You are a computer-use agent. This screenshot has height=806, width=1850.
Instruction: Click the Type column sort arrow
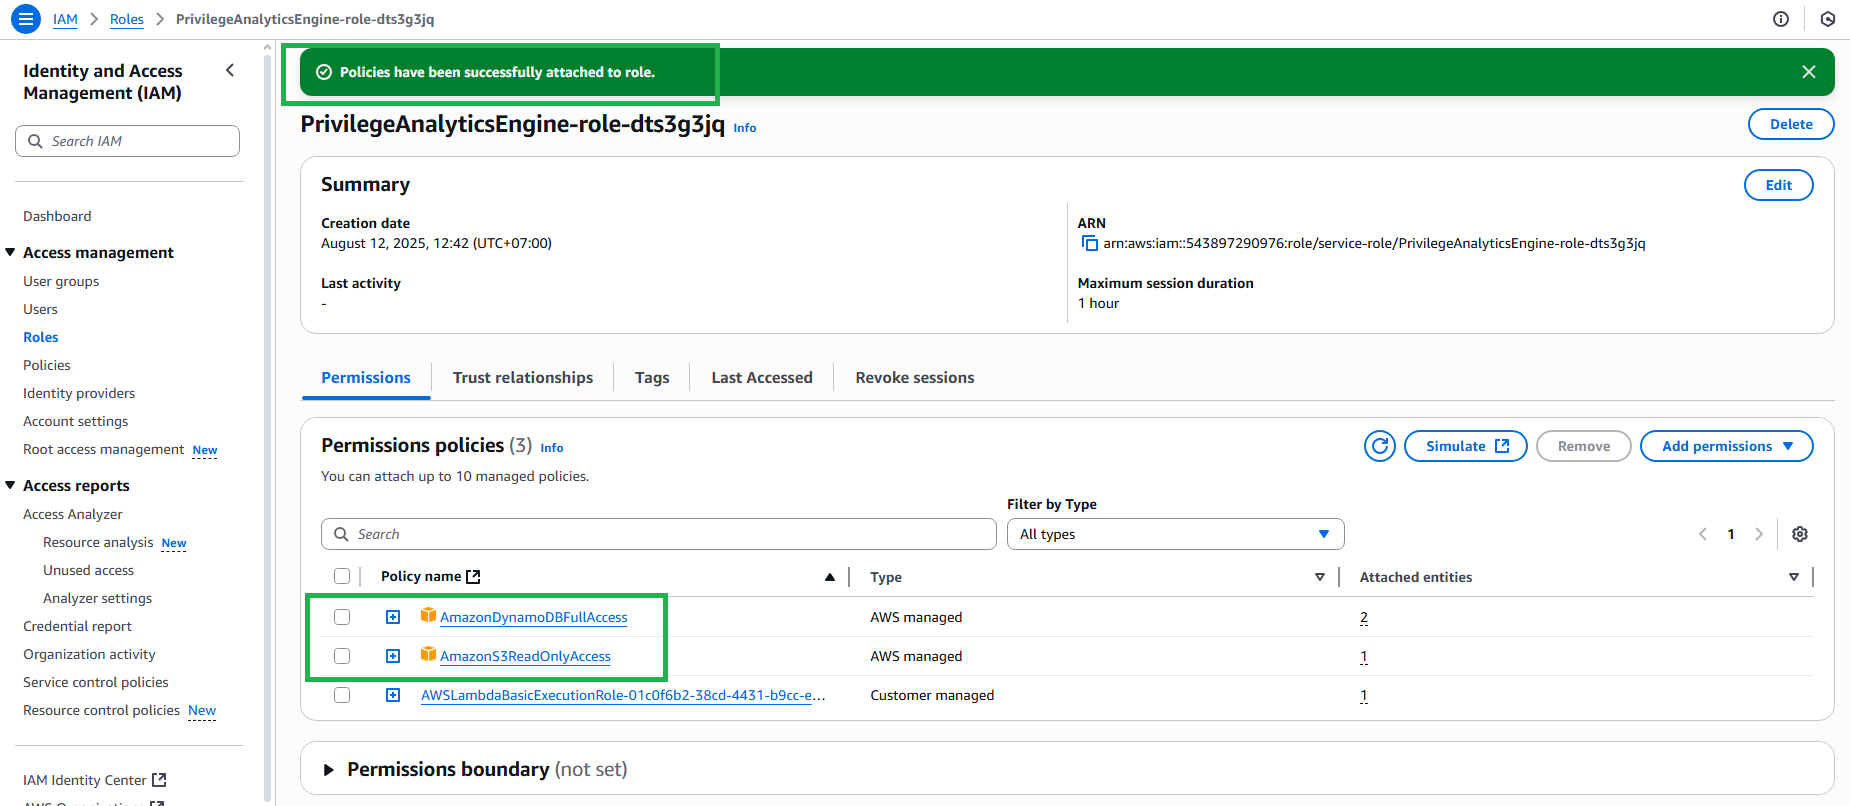[1320, 577]
